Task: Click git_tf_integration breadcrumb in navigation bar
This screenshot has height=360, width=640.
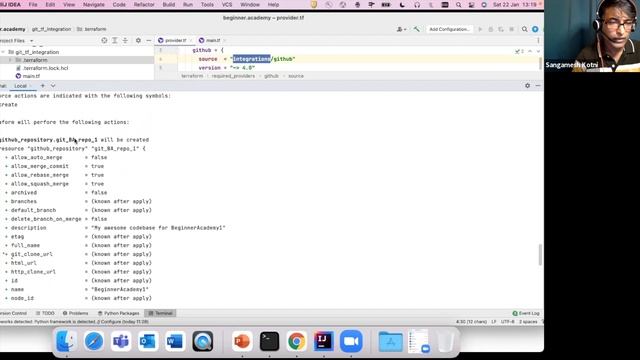Action: click(51, 29)
